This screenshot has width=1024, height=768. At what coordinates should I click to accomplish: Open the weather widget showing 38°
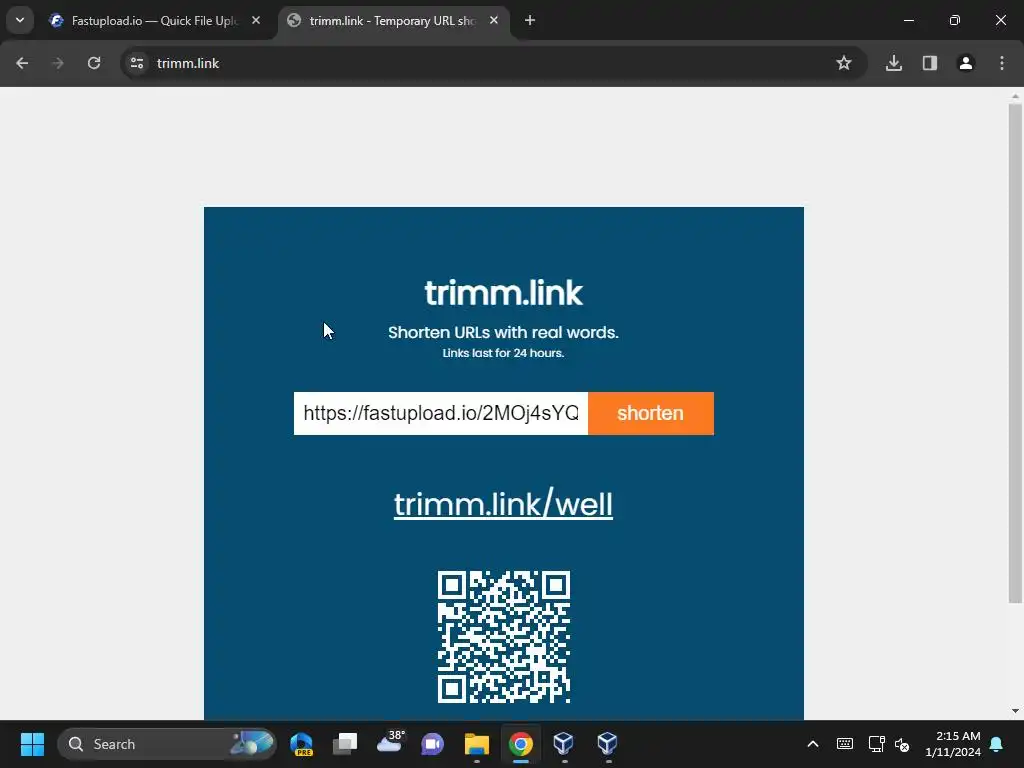(390, 743)
